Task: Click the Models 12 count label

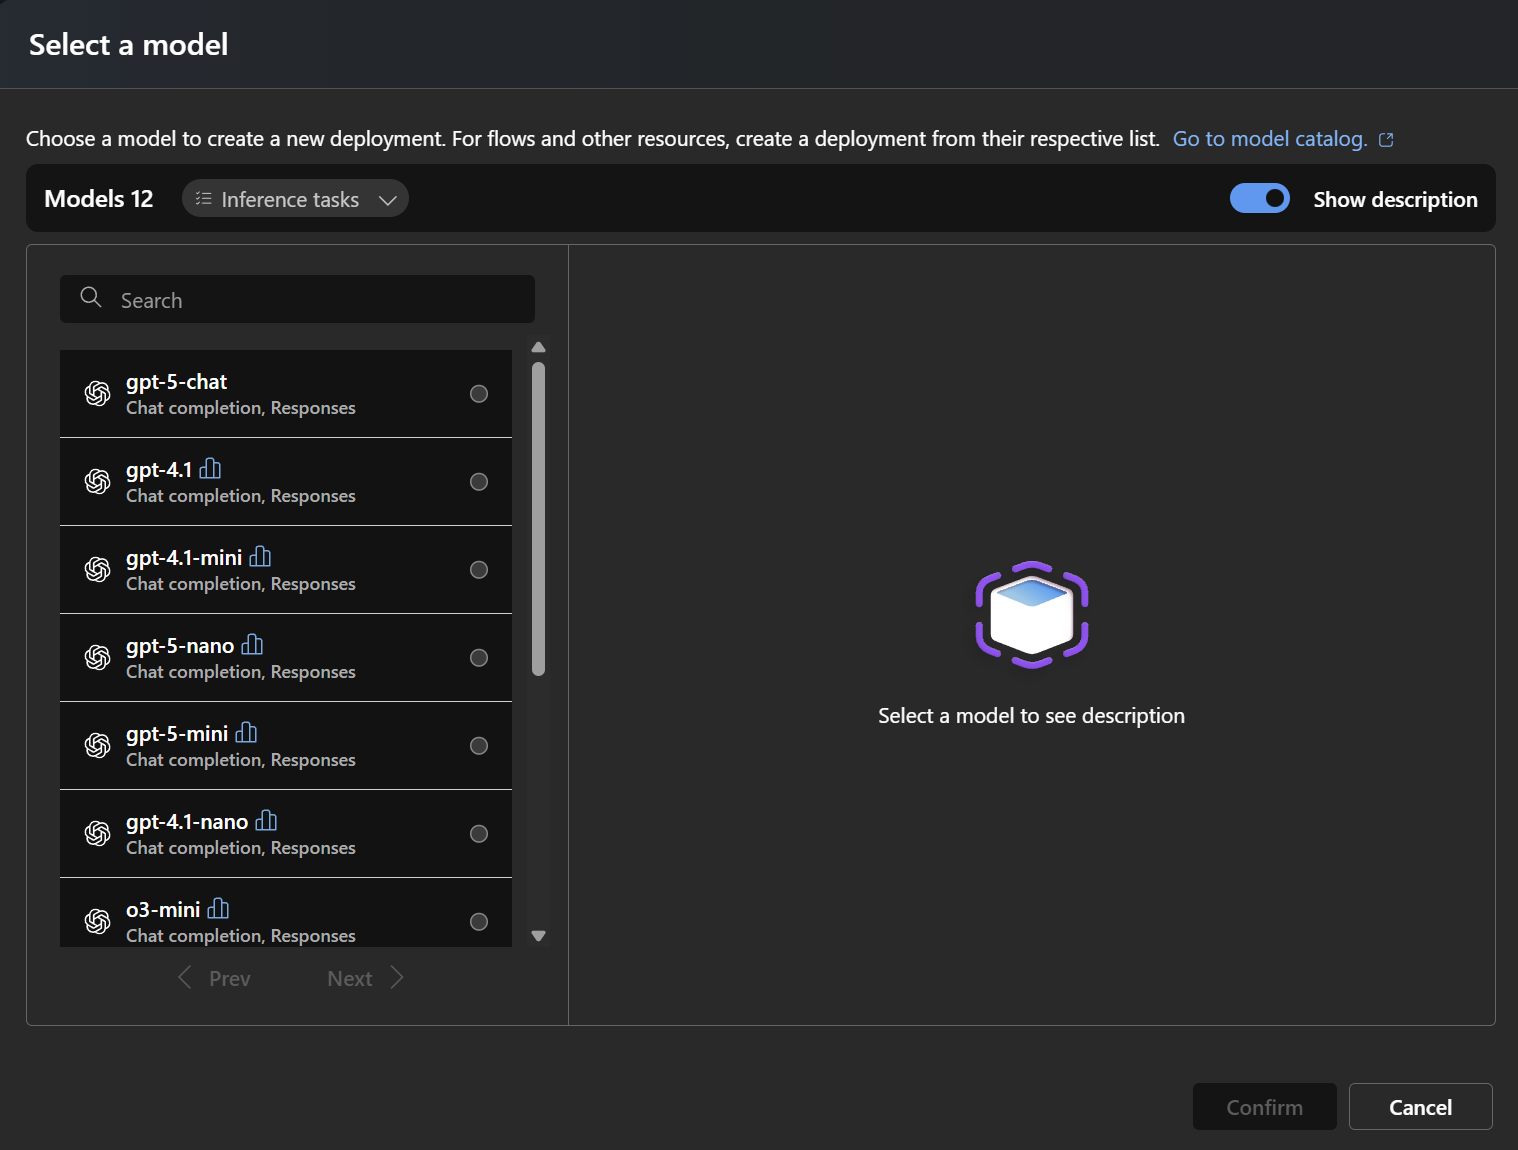Action: click(99, 199)
